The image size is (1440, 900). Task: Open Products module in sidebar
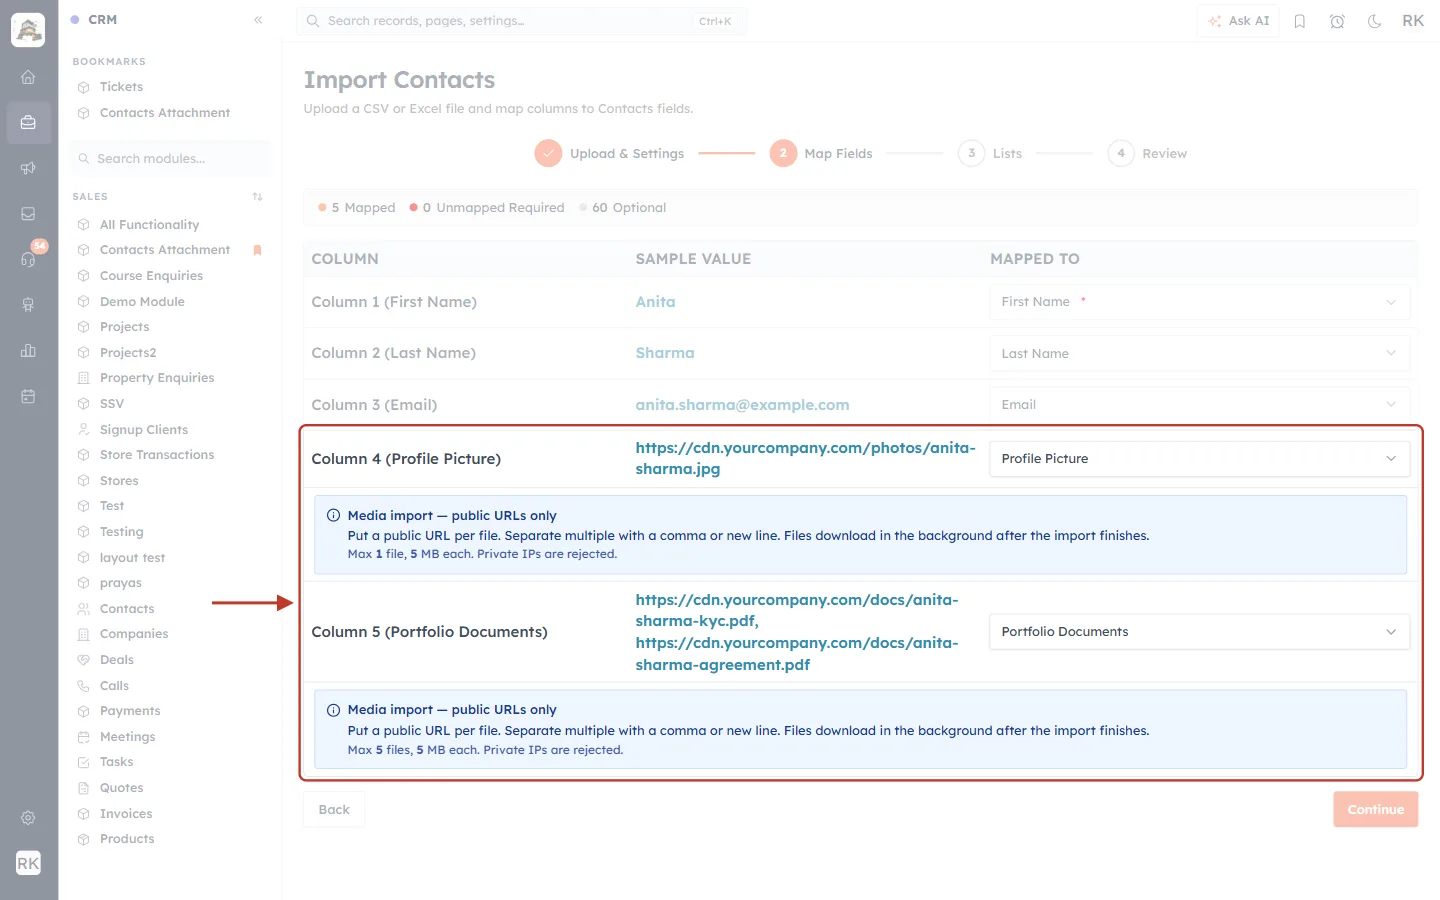click(x=127, y=839)
